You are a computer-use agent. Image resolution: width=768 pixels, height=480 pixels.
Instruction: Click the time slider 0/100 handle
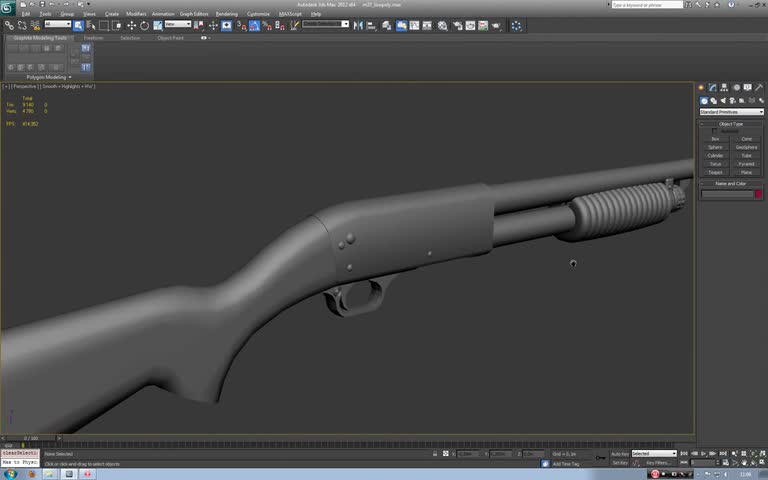[x=31, y=438]
